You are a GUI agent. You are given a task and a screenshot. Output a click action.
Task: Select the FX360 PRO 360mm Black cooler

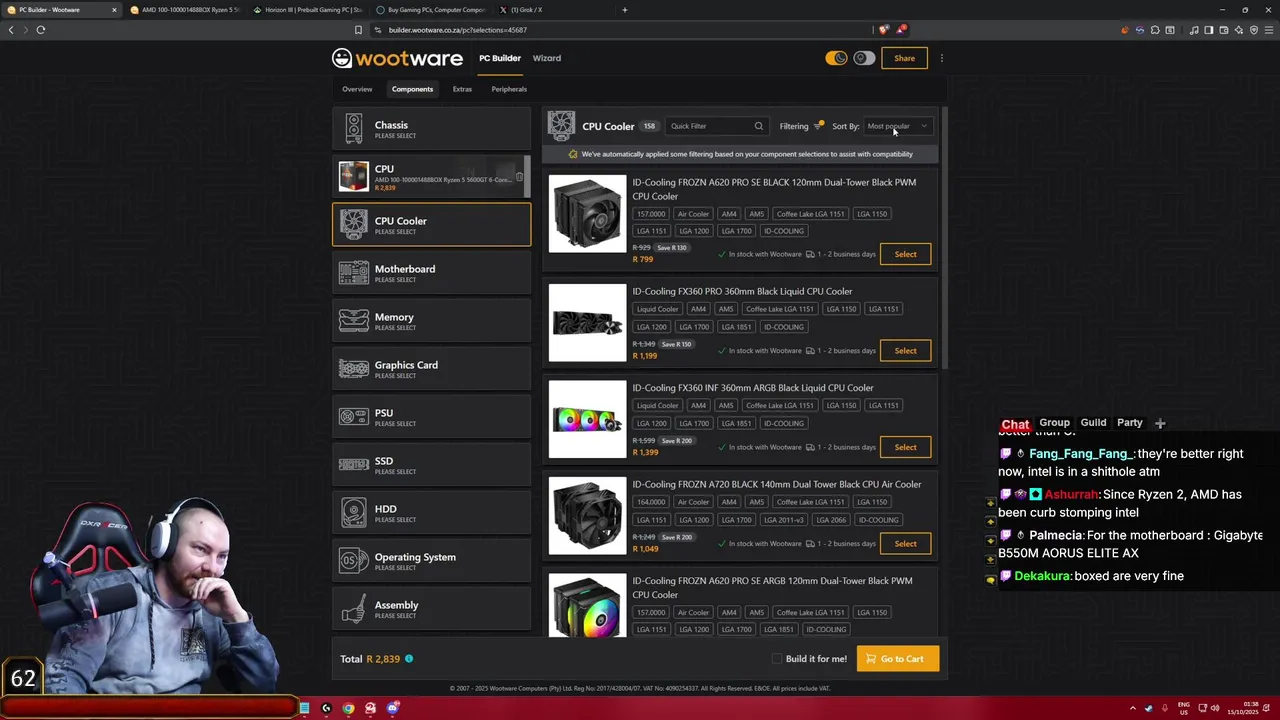tap(905, 351)
